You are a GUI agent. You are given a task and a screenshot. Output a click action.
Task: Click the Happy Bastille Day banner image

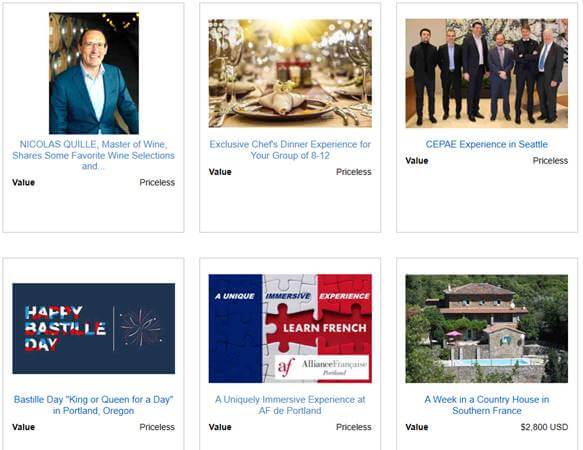(94, 328)
